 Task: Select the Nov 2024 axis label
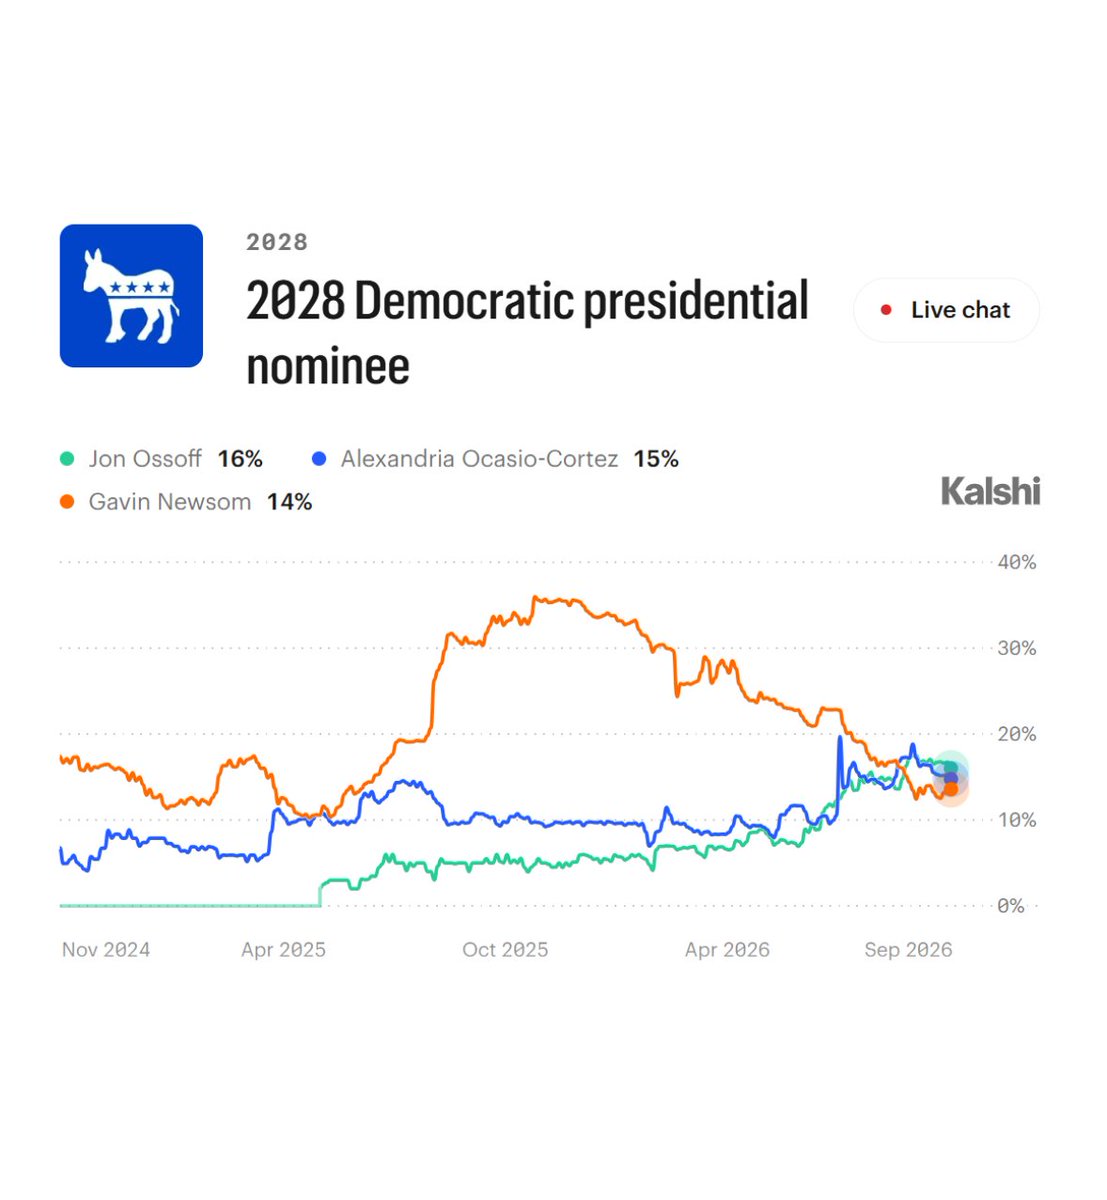tap(106, 950)
